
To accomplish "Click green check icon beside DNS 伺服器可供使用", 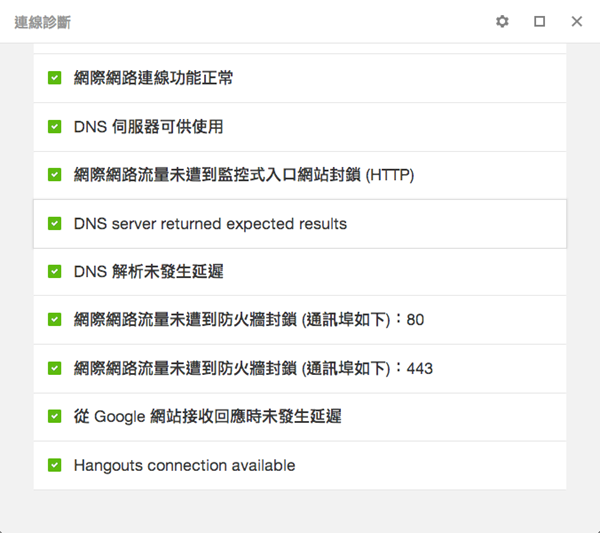I will coord(55,127).
